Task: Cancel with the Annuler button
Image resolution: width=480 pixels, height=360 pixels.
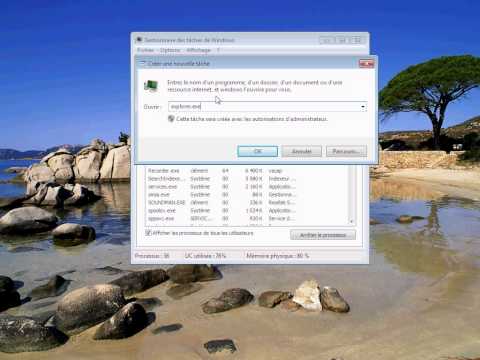Action: [302, 151]
